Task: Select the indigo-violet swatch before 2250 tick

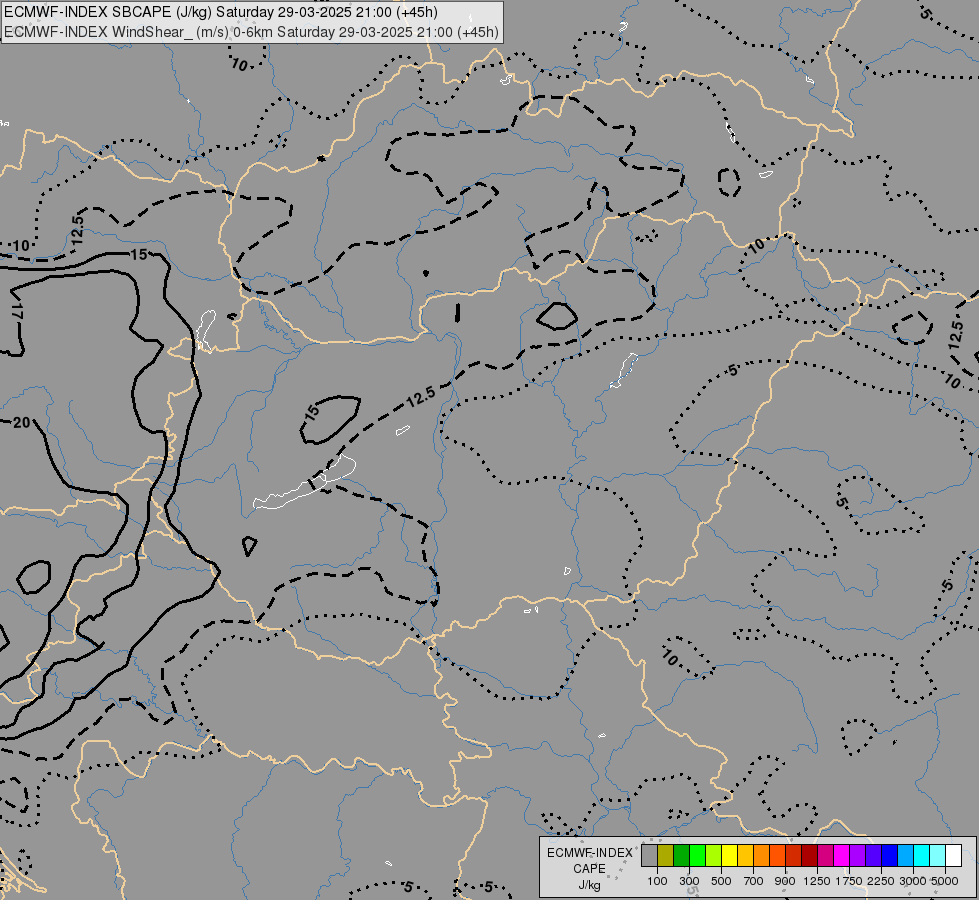Action: [x=873, y=855]
